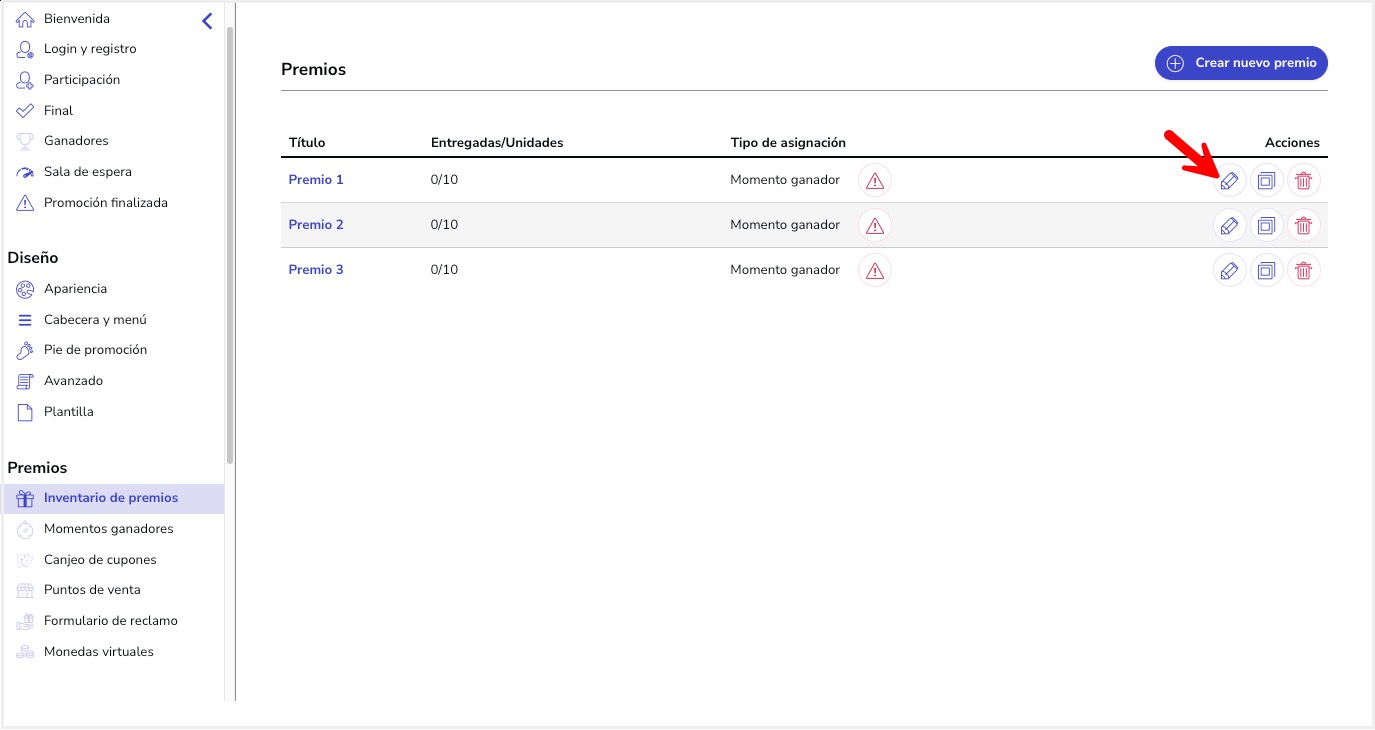Image resolution: width=1375 pixels, height=730 pixels.
Task: Delete Premio 2 with the trash icon
Action: coord(1304,226)
